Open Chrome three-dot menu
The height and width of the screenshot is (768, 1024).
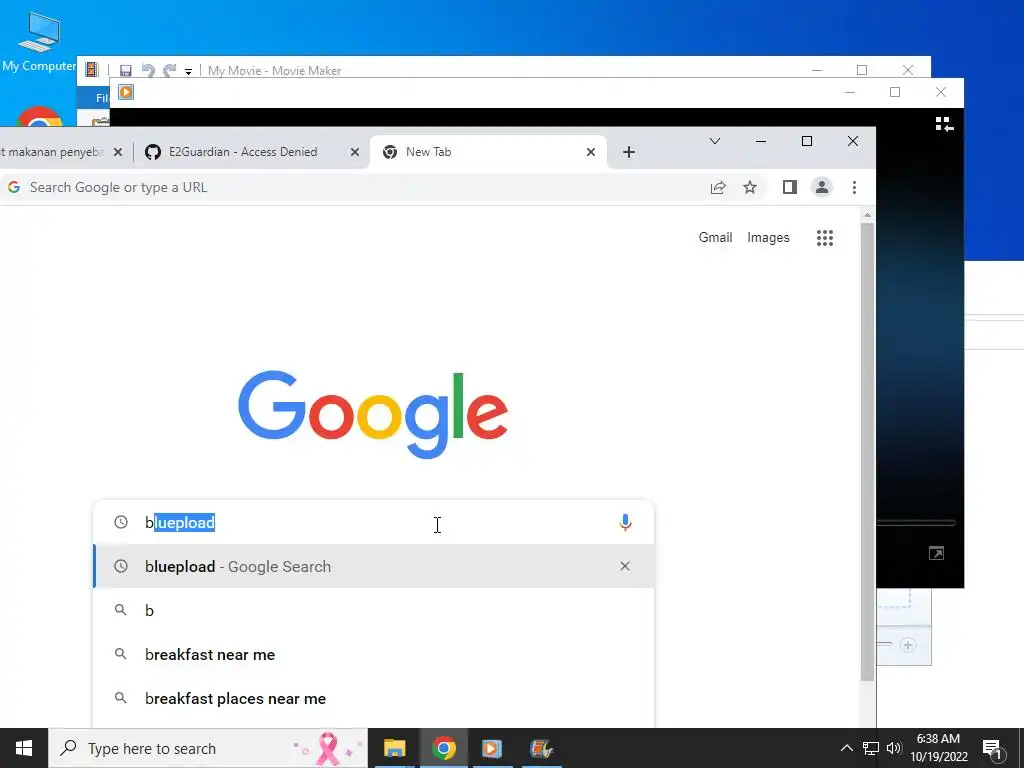[854, 187]
